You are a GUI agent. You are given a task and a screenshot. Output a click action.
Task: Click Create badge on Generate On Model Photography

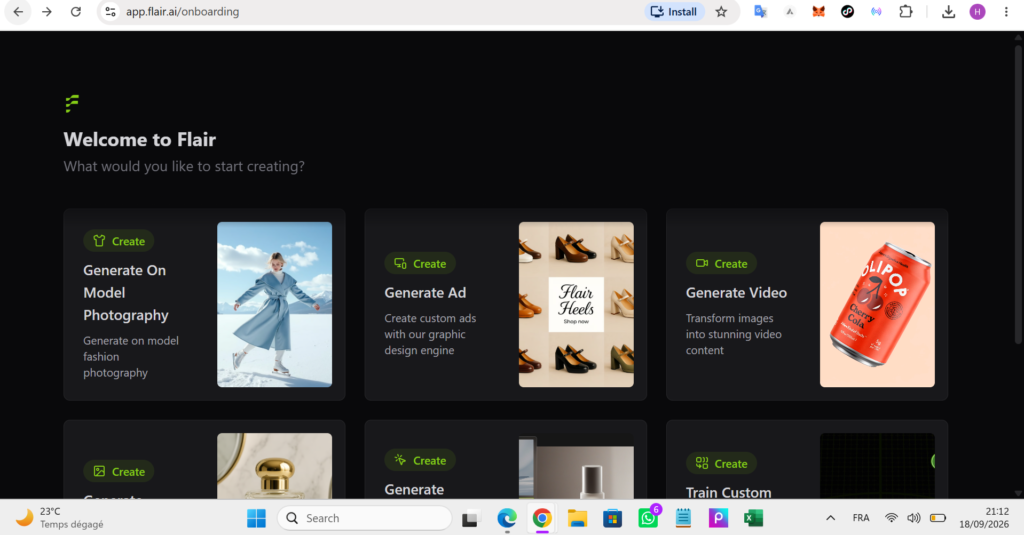coord(119,241)
